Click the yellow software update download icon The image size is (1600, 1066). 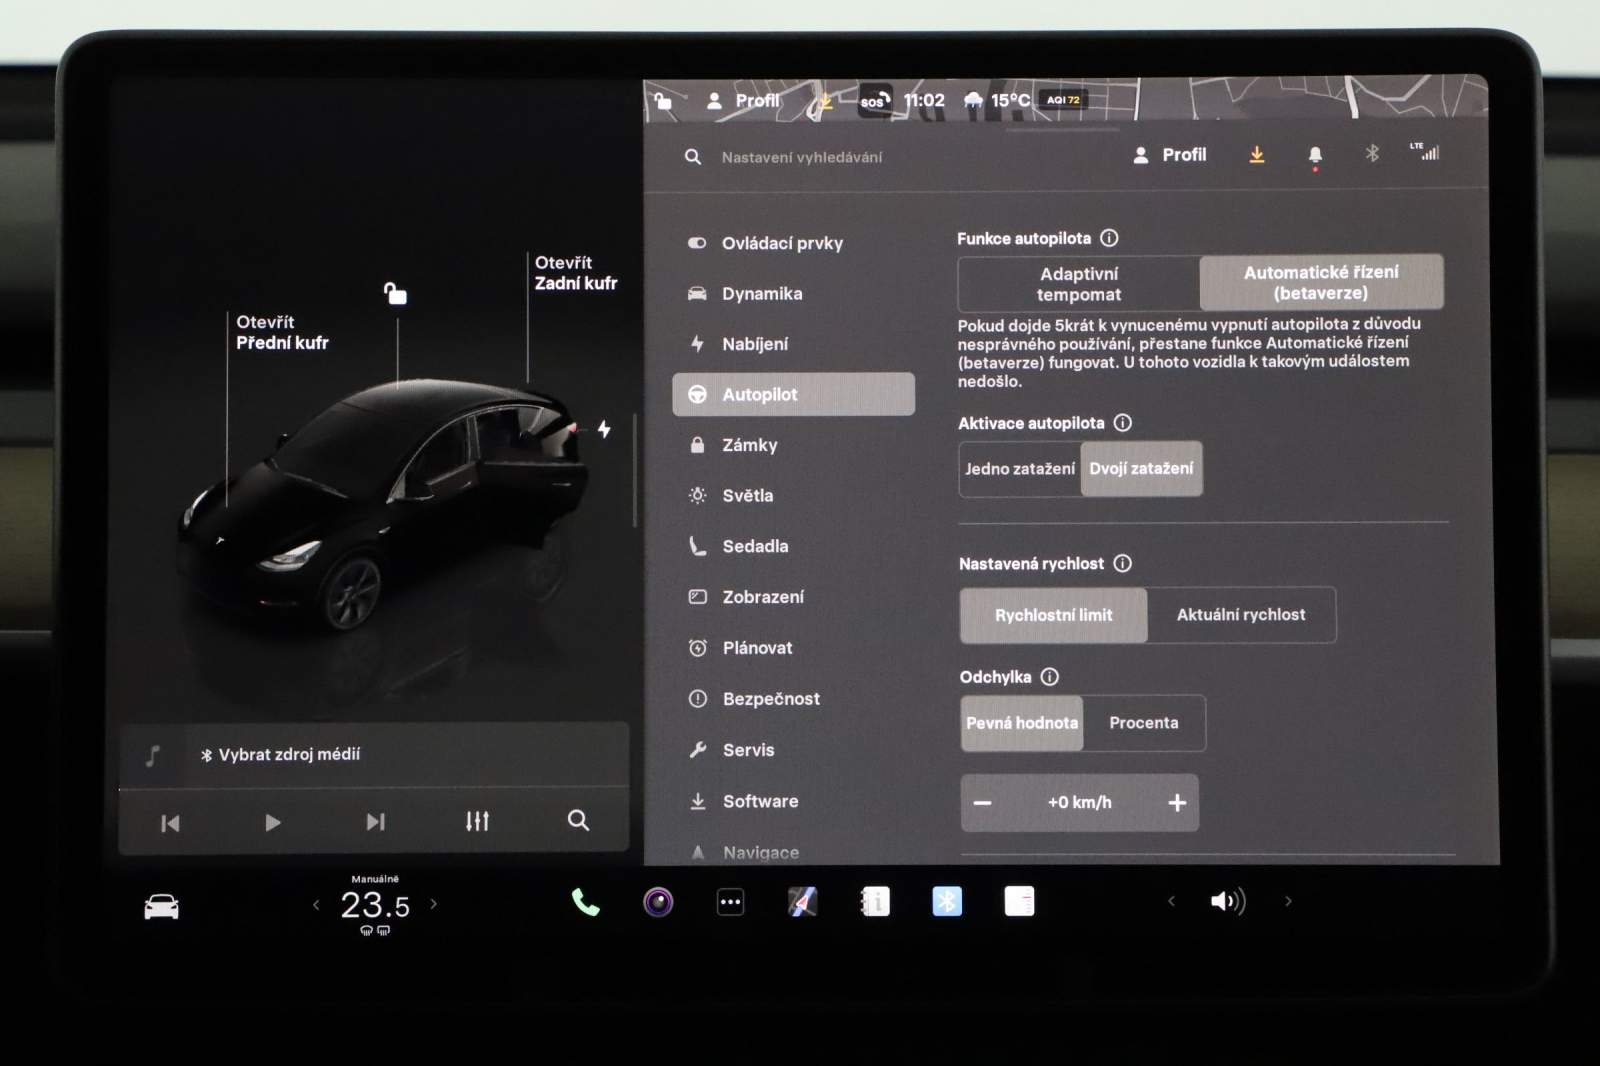tap(1257, 154)
